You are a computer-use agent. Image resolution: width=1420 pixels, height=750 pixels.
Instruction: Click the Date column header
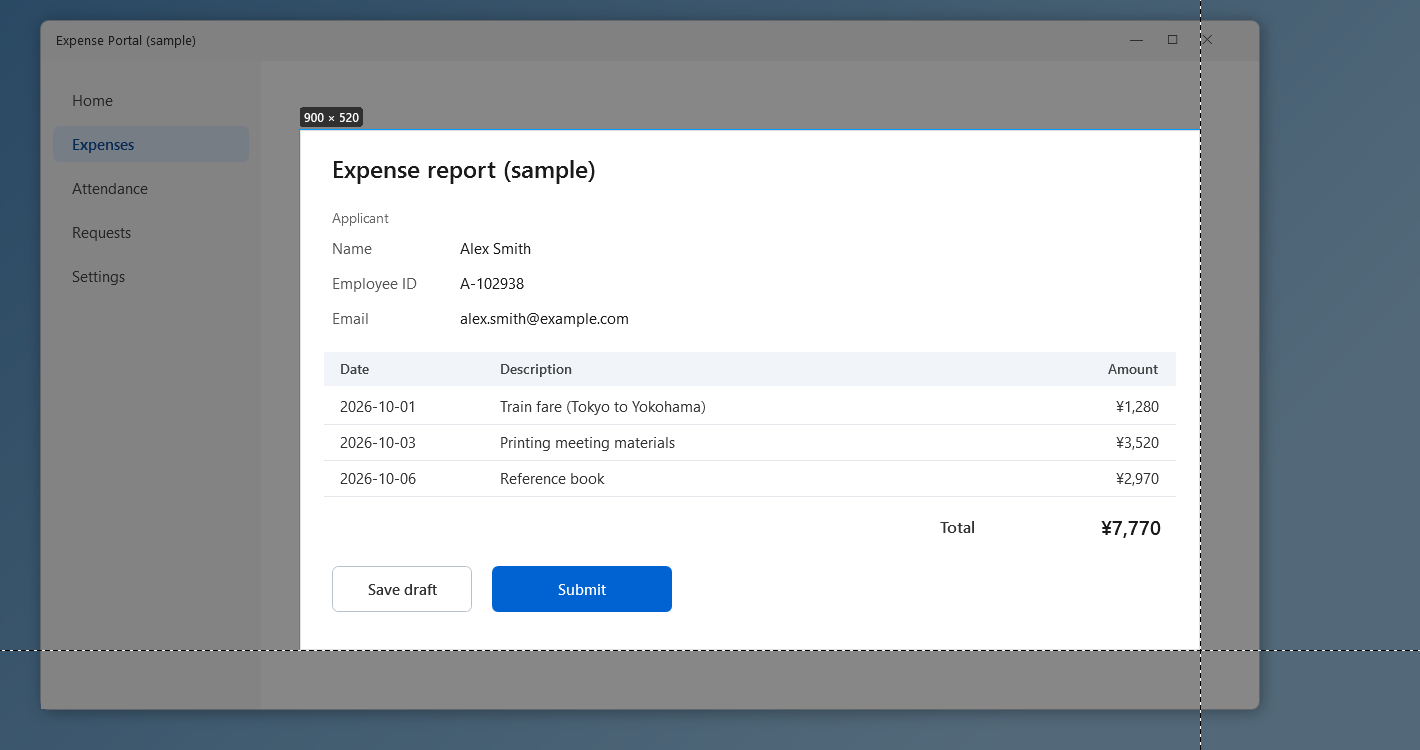[355, 369]
